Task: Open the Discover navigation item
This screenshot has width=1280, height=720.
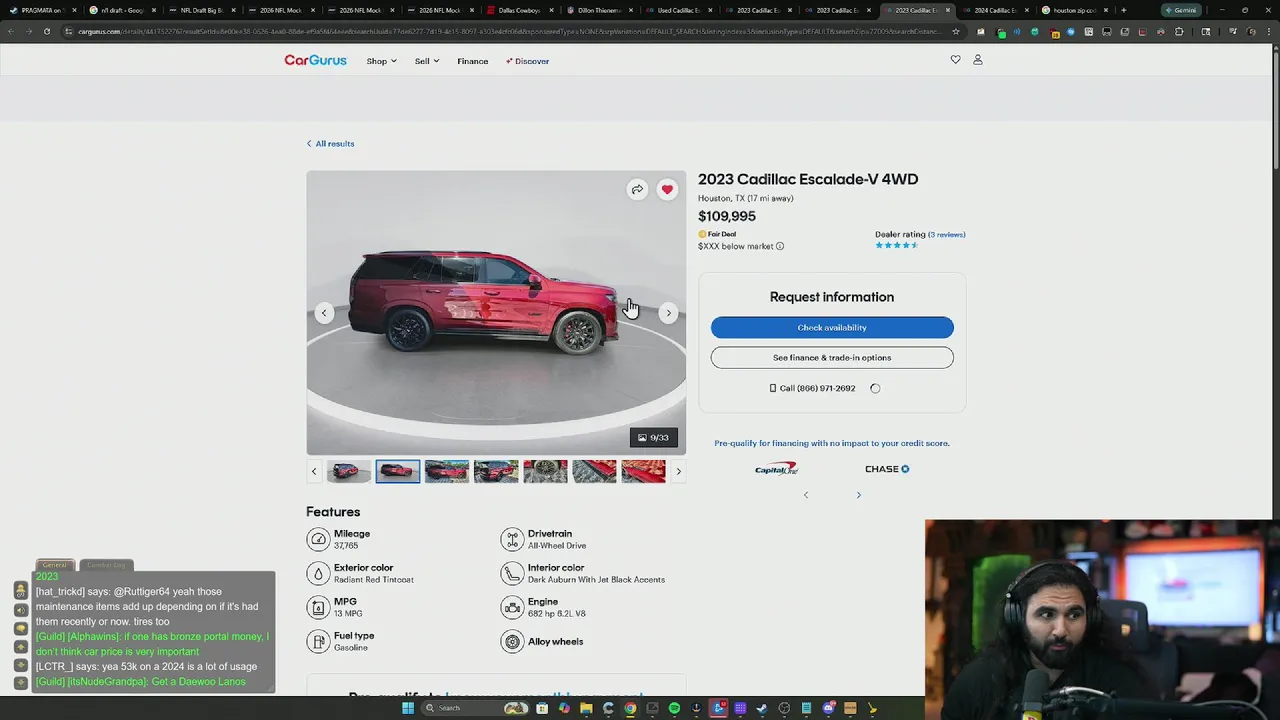Action: coord(528,61)
